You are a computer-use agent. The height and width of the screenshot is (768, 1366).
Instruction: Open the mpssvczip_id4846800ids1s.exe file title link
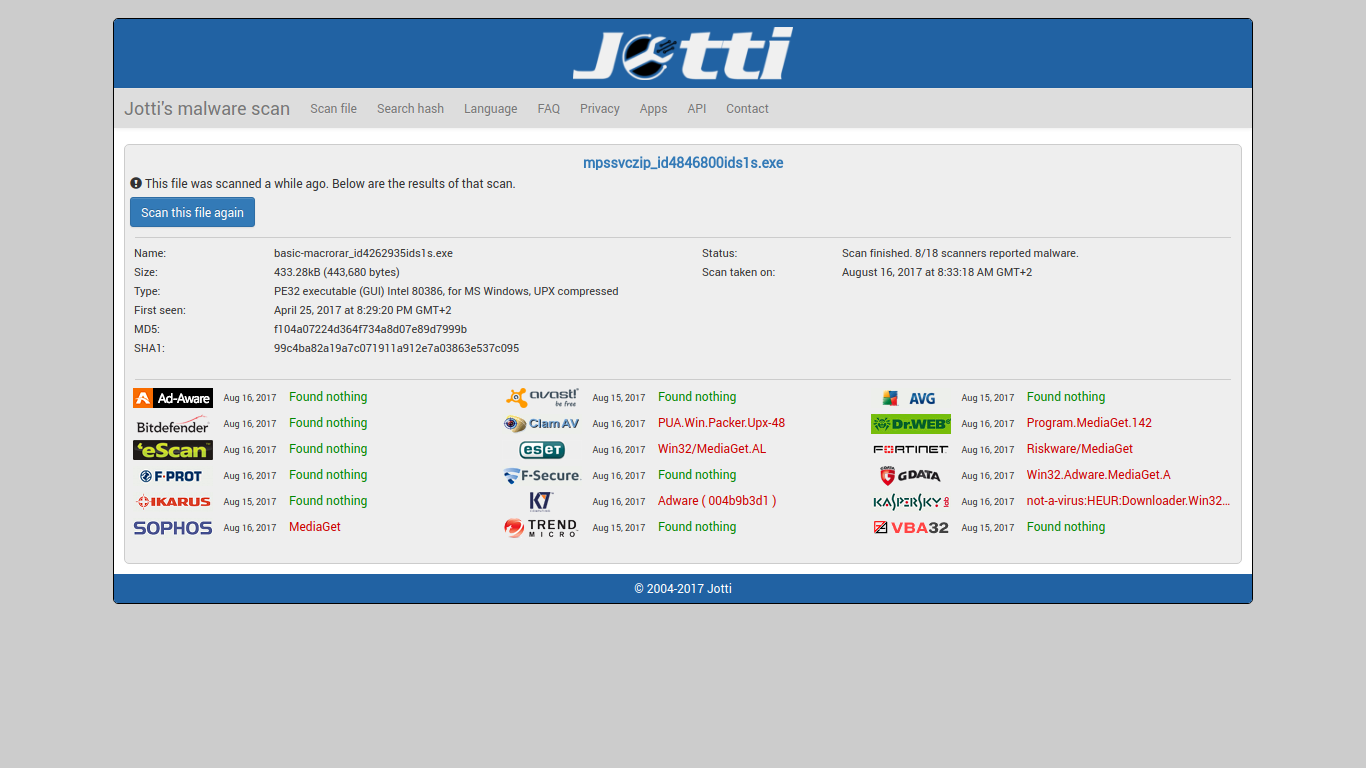pos(683,163)
